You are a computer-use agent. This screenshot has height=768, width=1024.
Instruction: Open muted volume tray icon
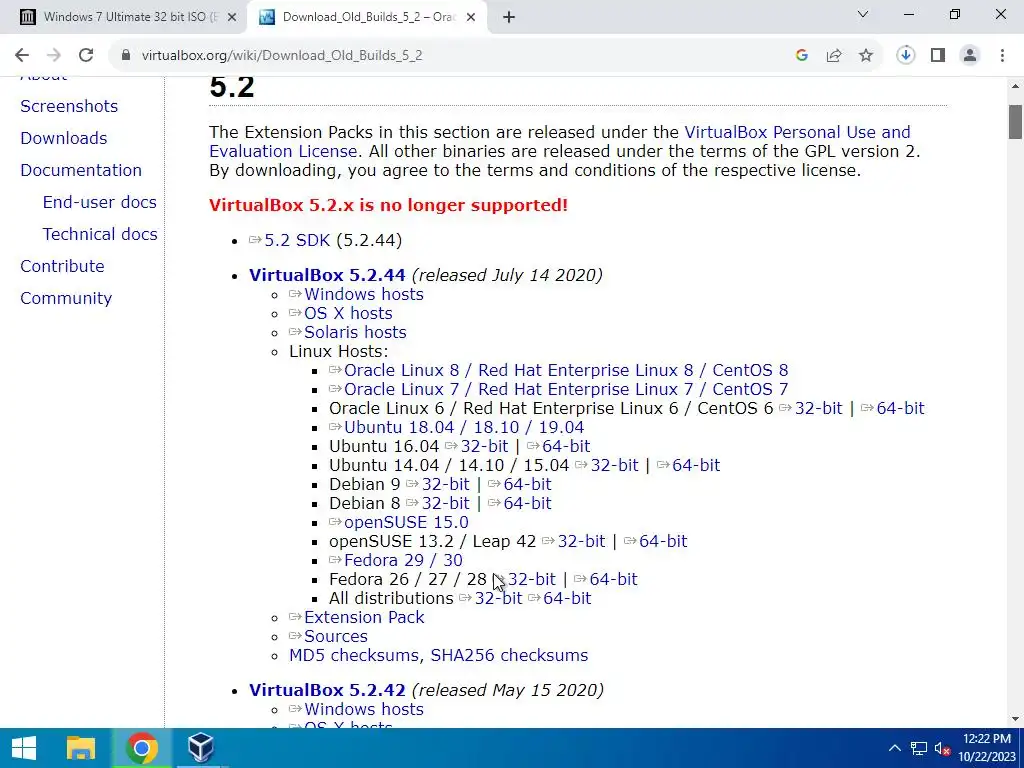click(x=942, y=748)
